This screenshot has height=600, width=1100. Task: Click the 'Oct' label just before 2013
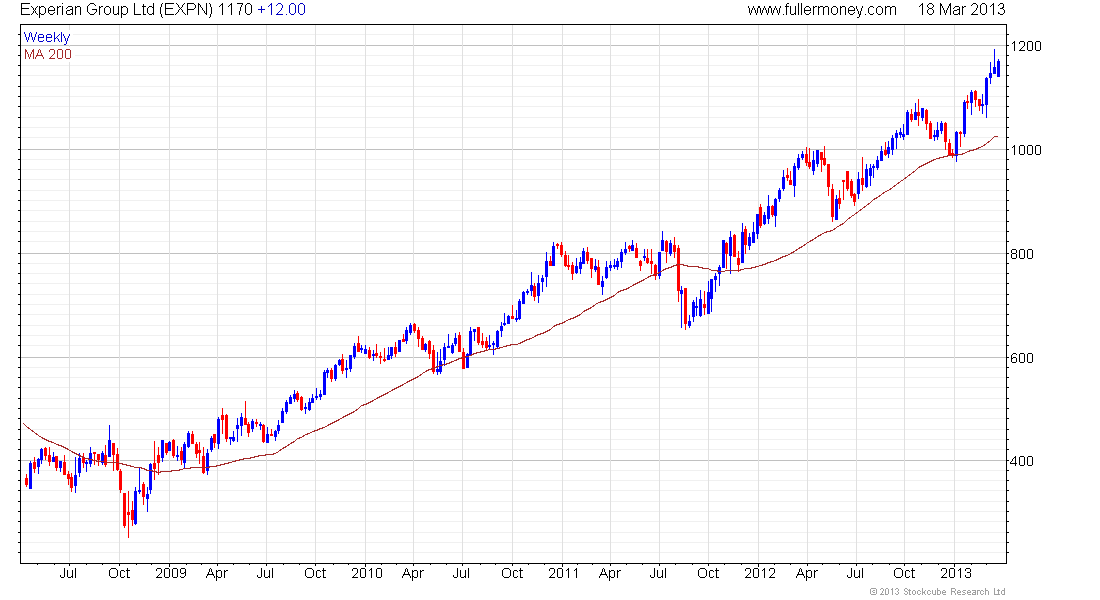coord(904,573)
